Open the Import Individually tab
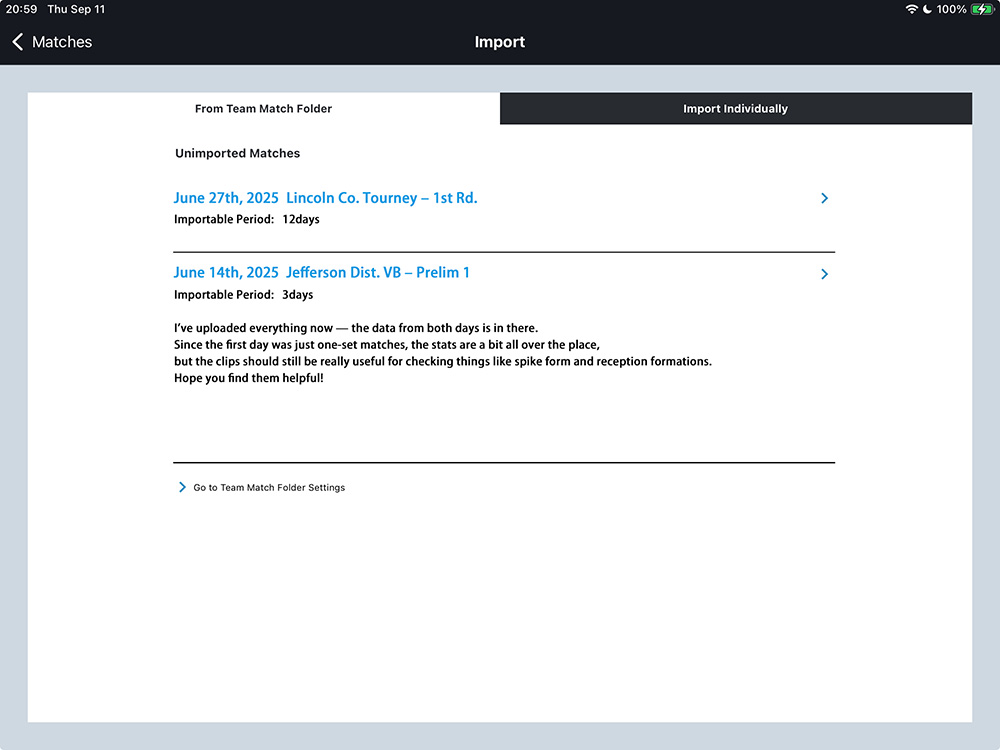The height and width of the screenshot is (750, 1000). [735, 109]
